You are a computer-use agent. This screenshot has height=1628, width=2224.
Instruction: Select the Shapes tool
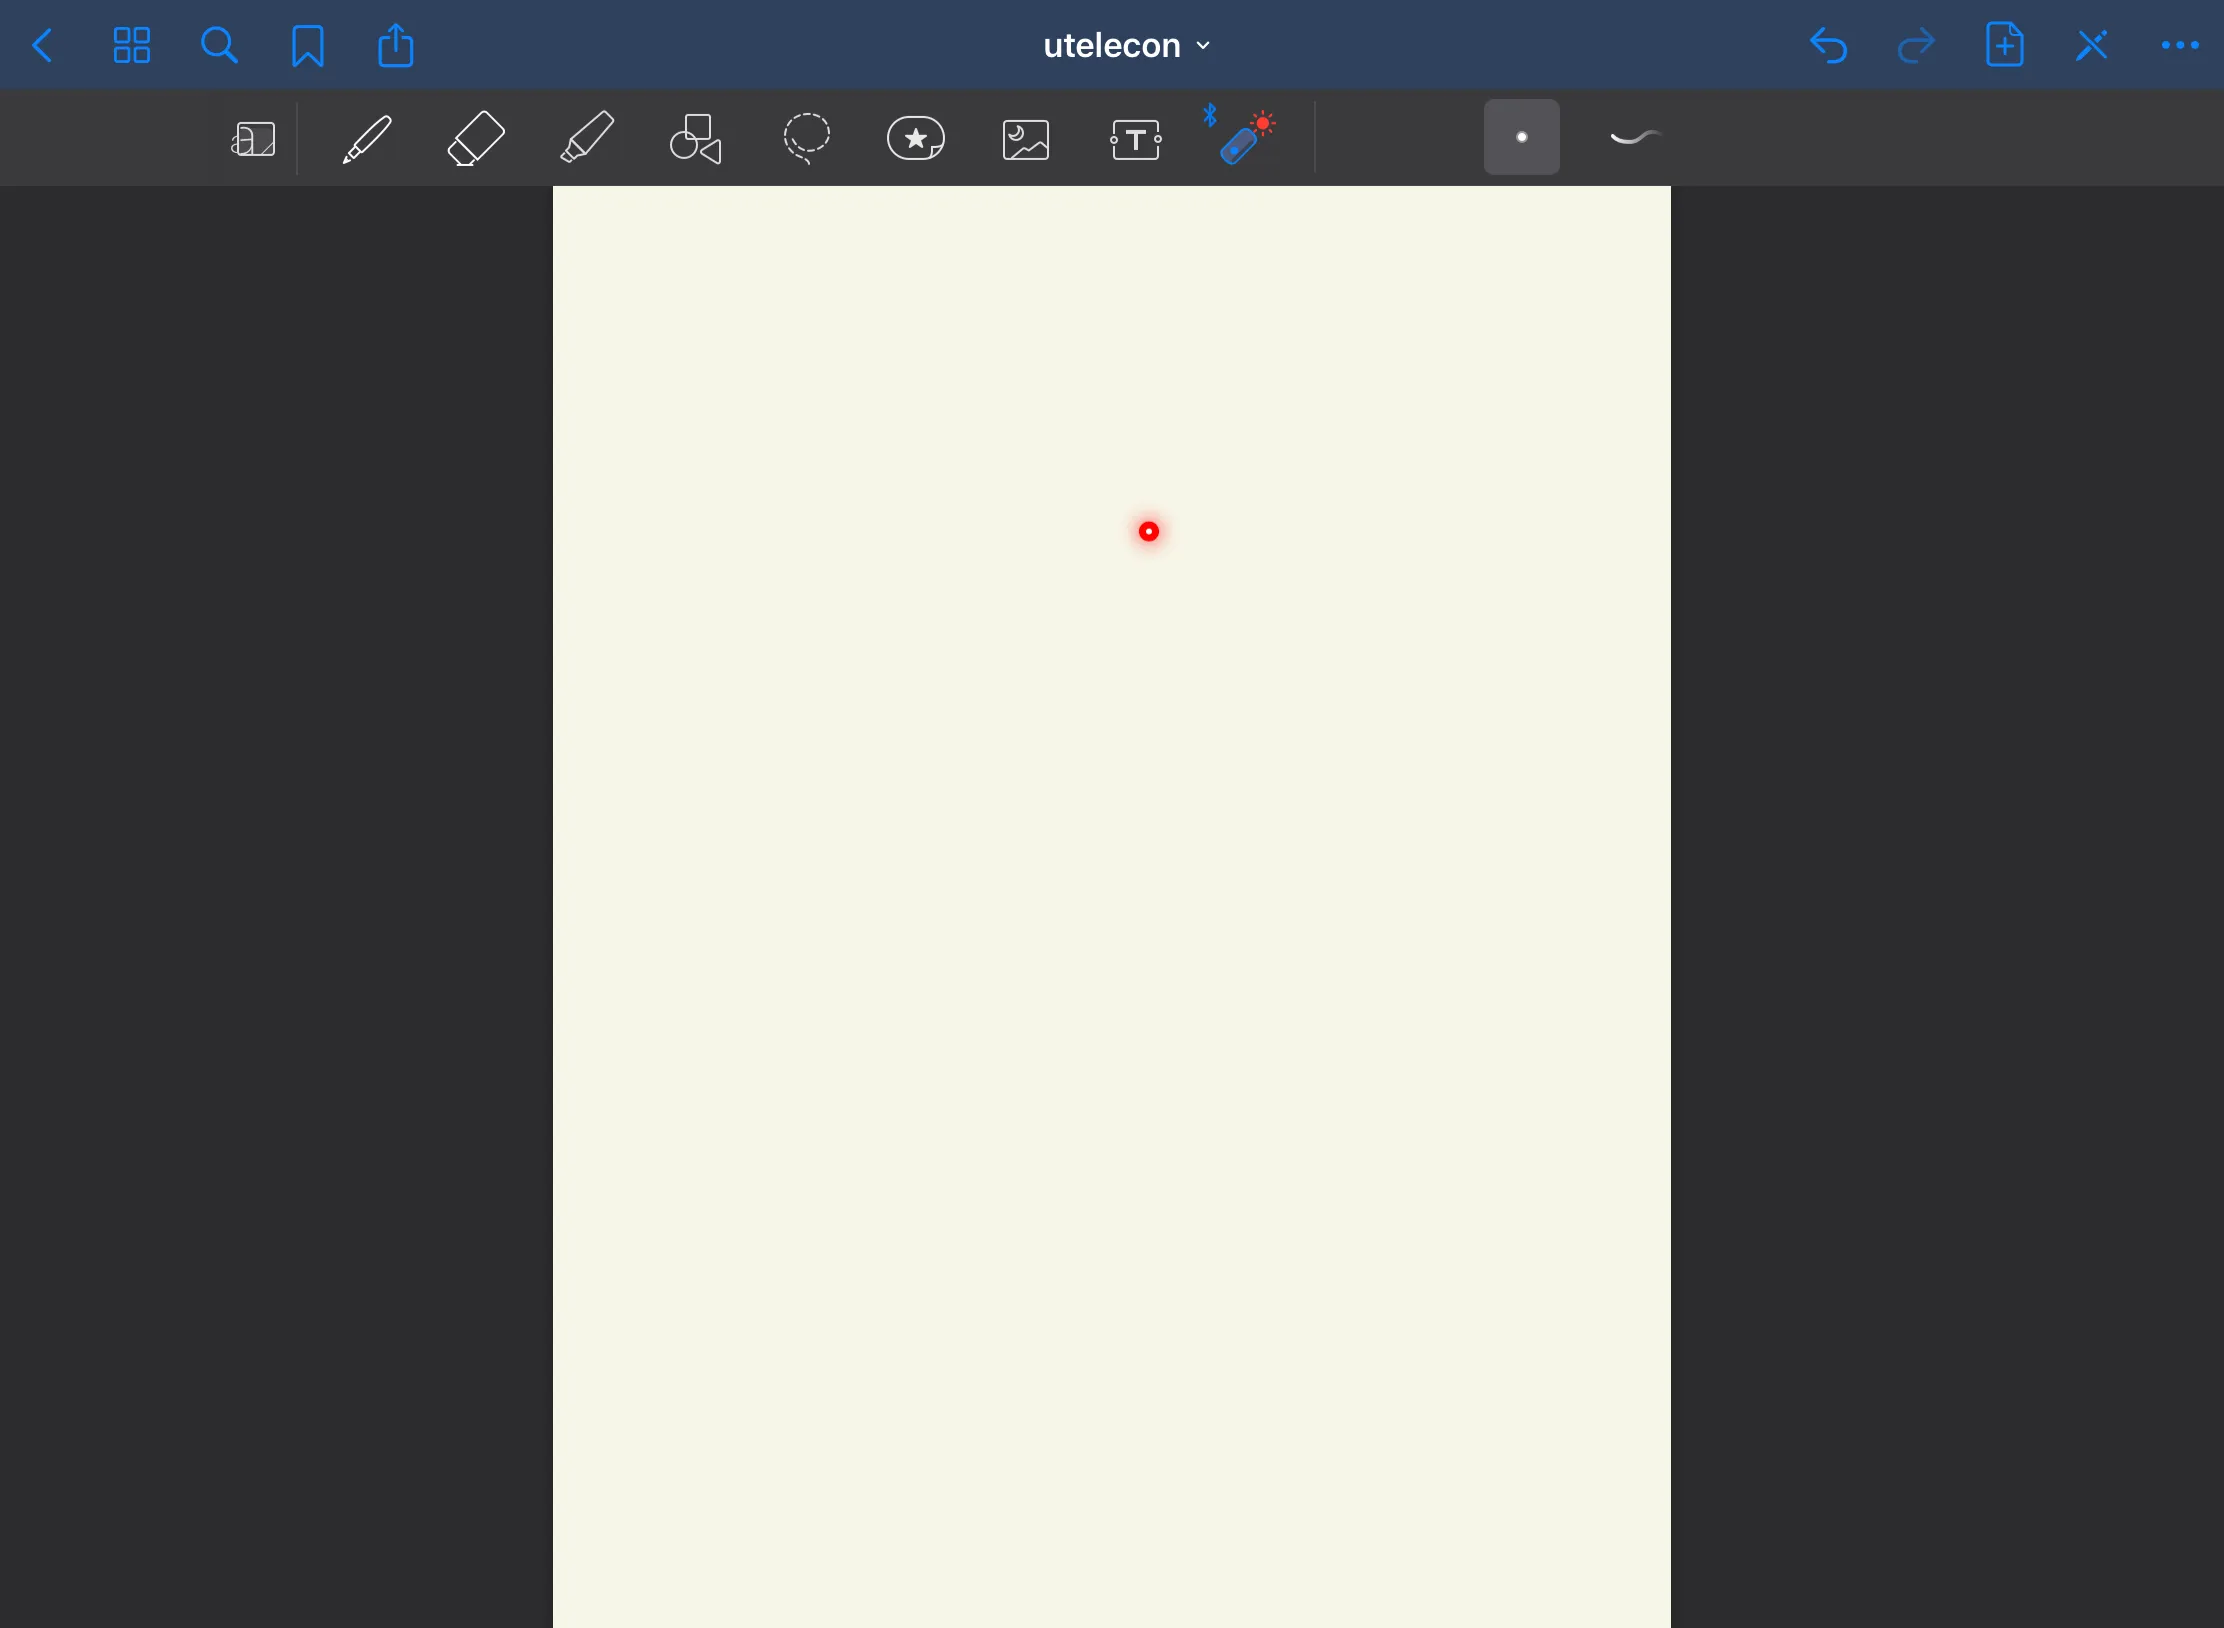[696, 139]
